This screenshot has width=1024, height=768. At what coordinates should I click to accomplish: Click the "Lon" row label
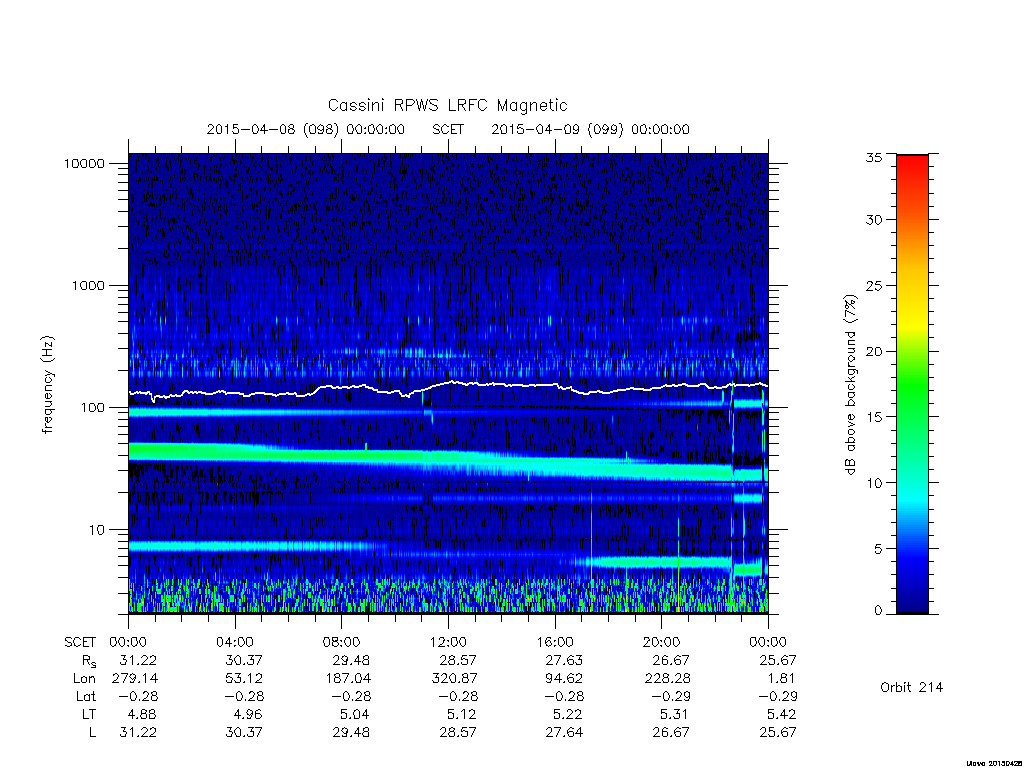point(84,679)
